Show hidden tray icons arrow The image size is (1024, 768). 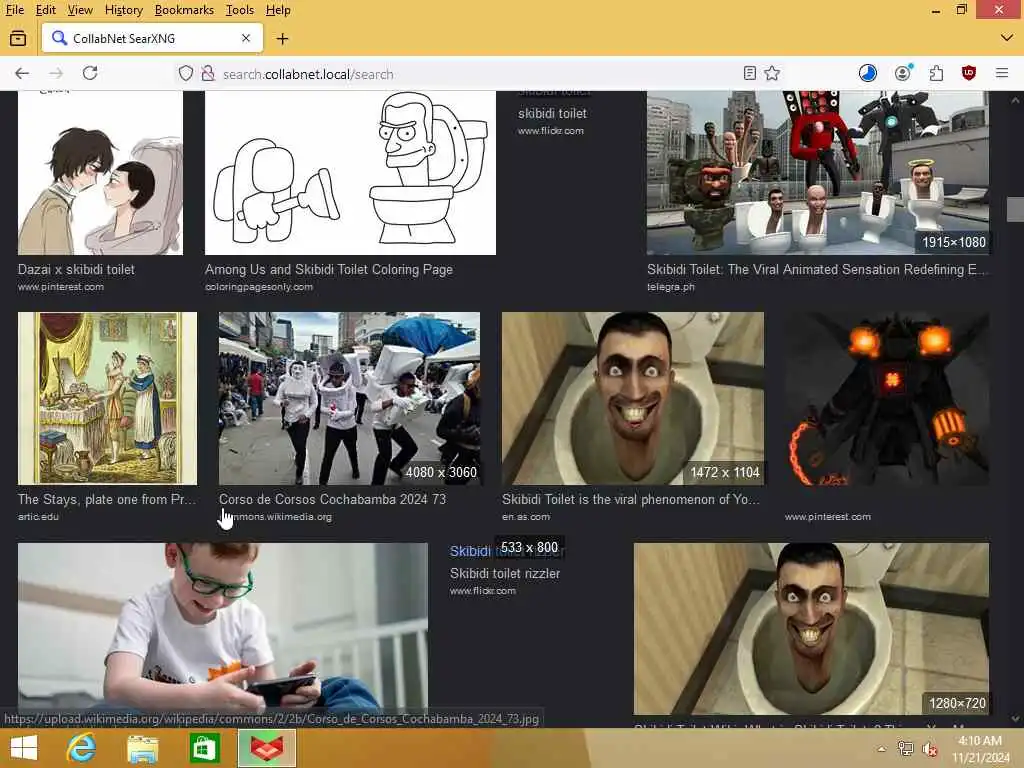882,749
